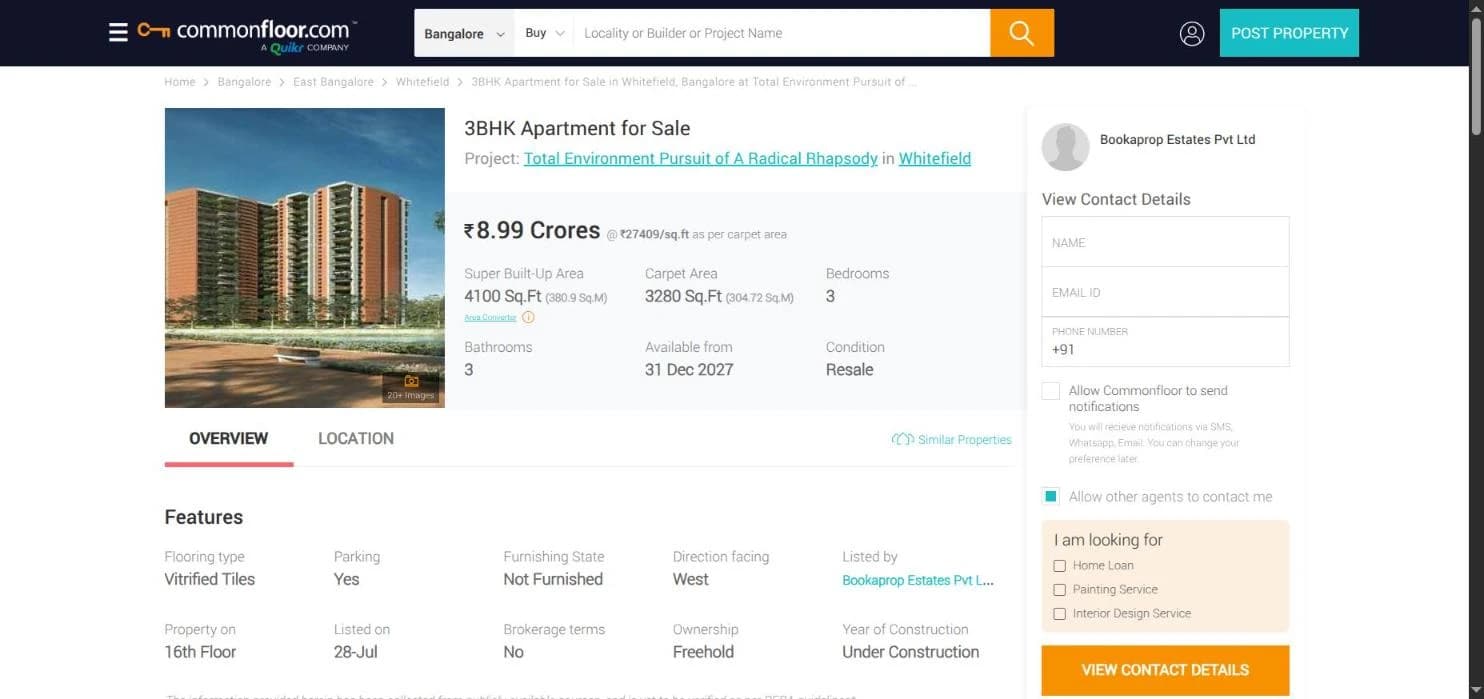1484x699 pixels.
Task: Click the Freehold ownership value
Action: (703, 652)
